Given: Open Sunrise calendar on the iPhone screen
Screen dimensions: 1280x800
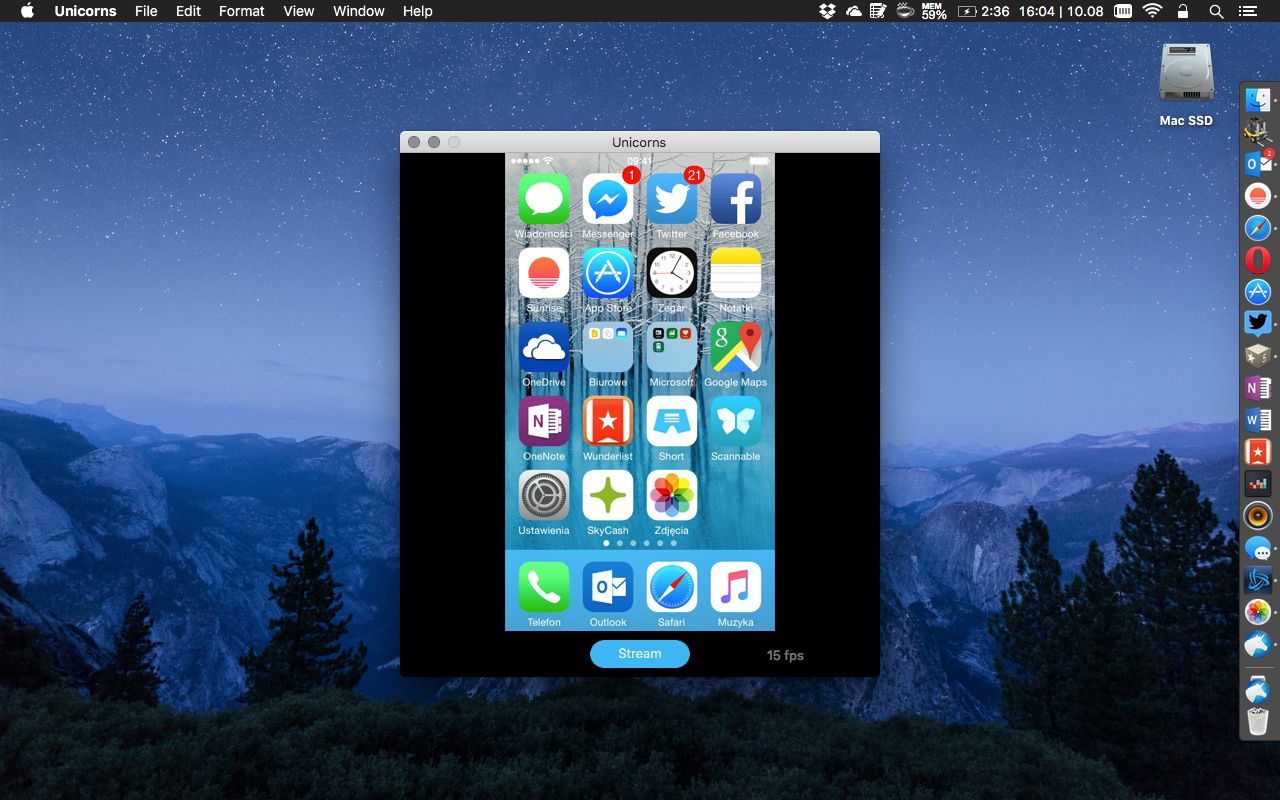Looking at the screenshot, I should [544, 273].
